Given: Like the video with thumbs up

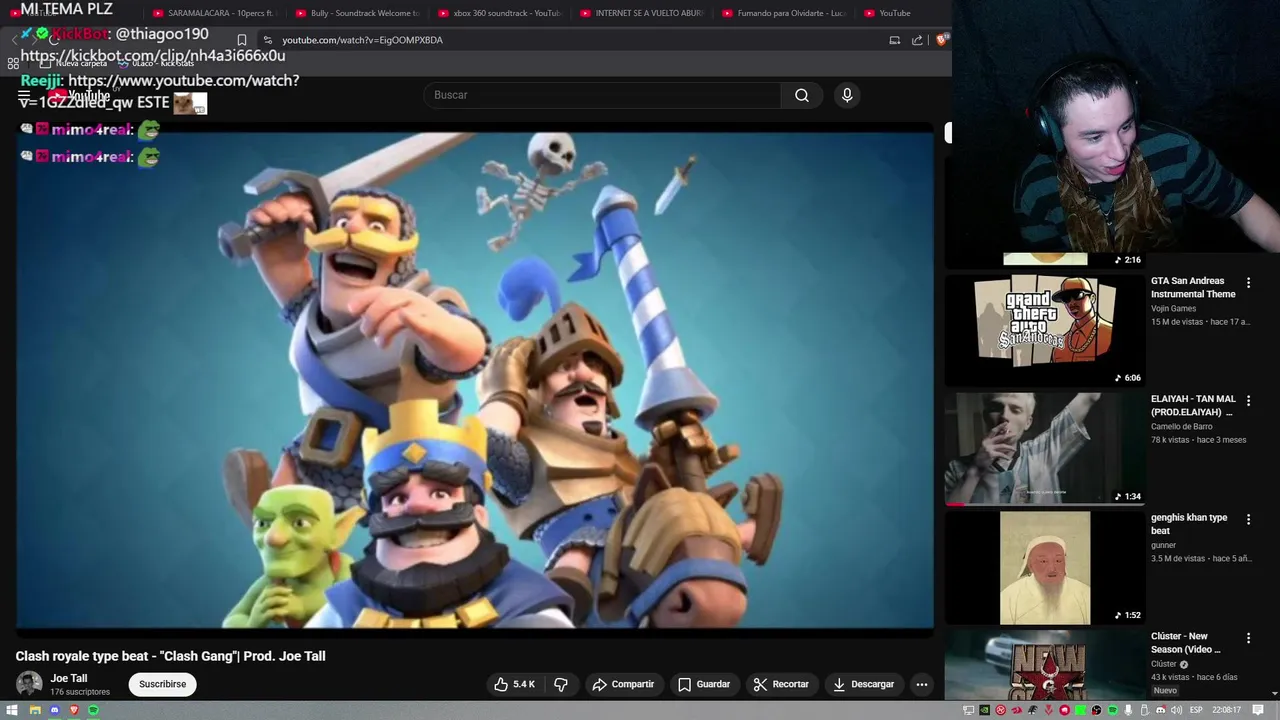Looking at the screenshot, I should click(x=514, y=684).
